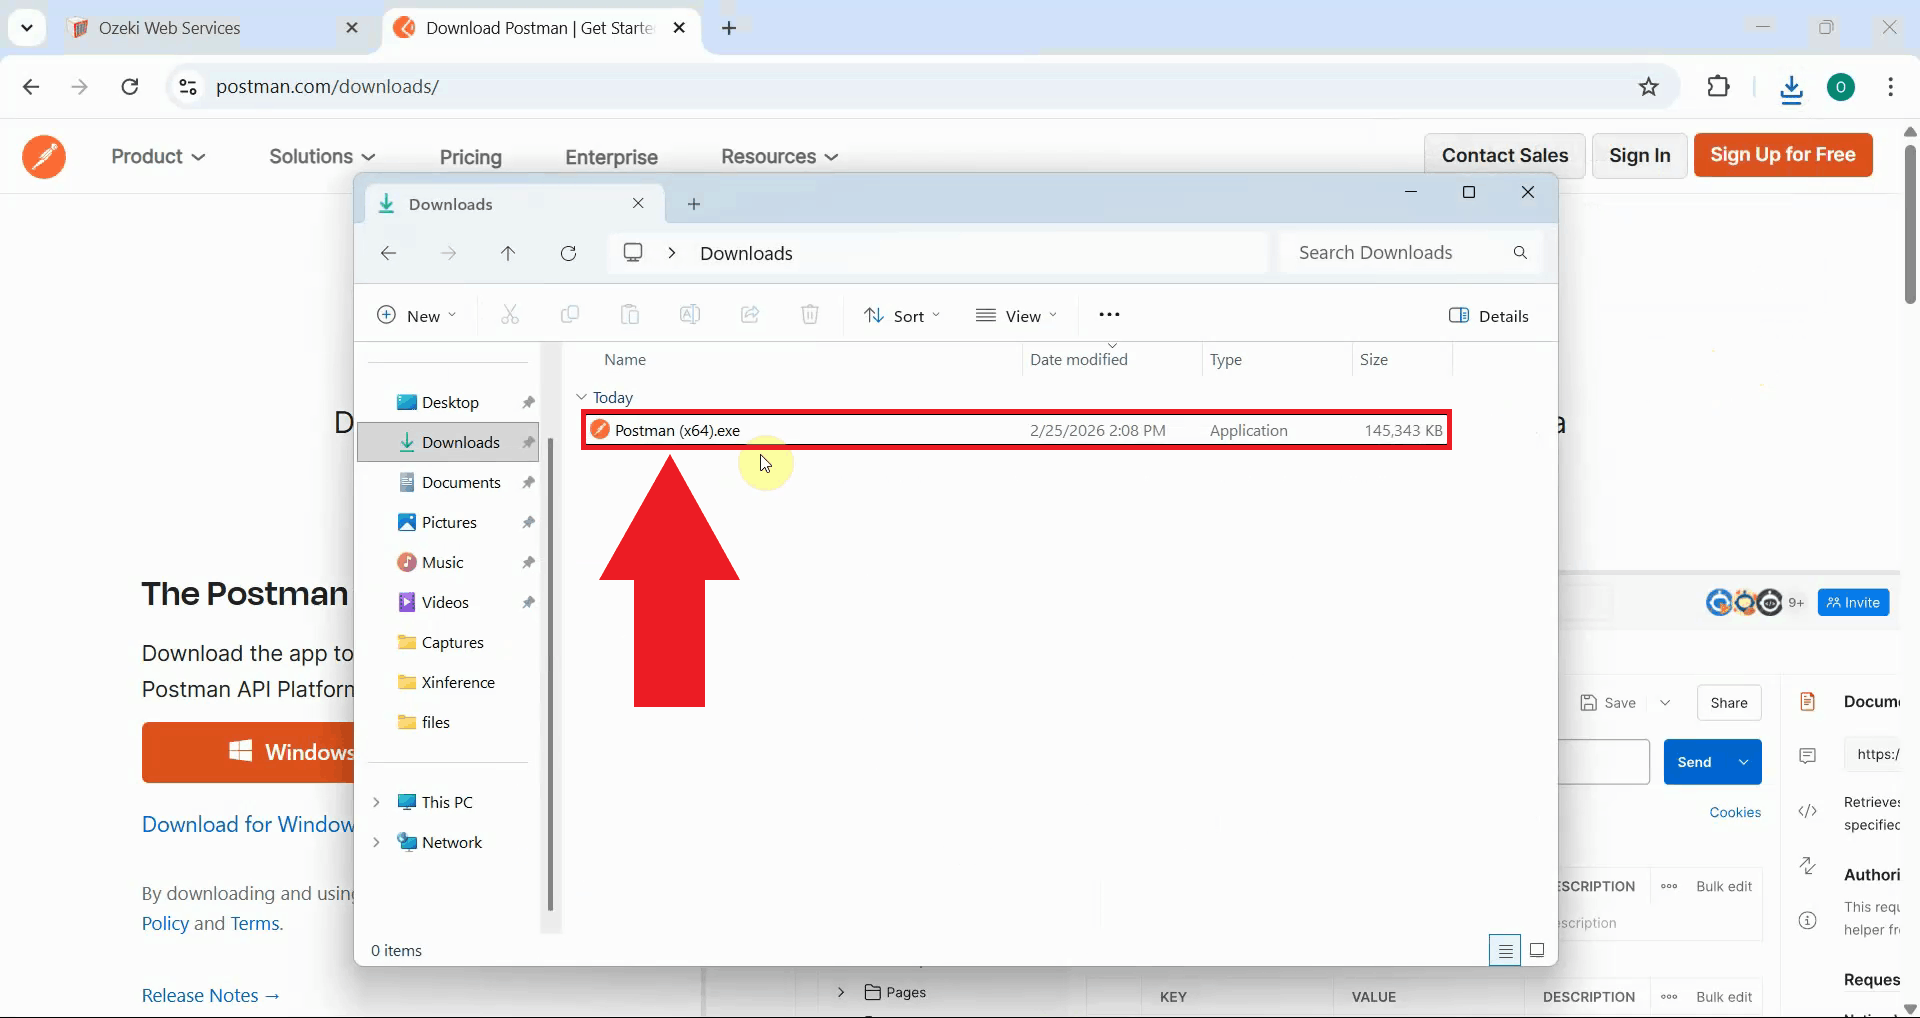Open Postman's code snippet panel icon
Image resolution: width=1920 pixels, height=1018 pixels.
(x=1807, y=811)
